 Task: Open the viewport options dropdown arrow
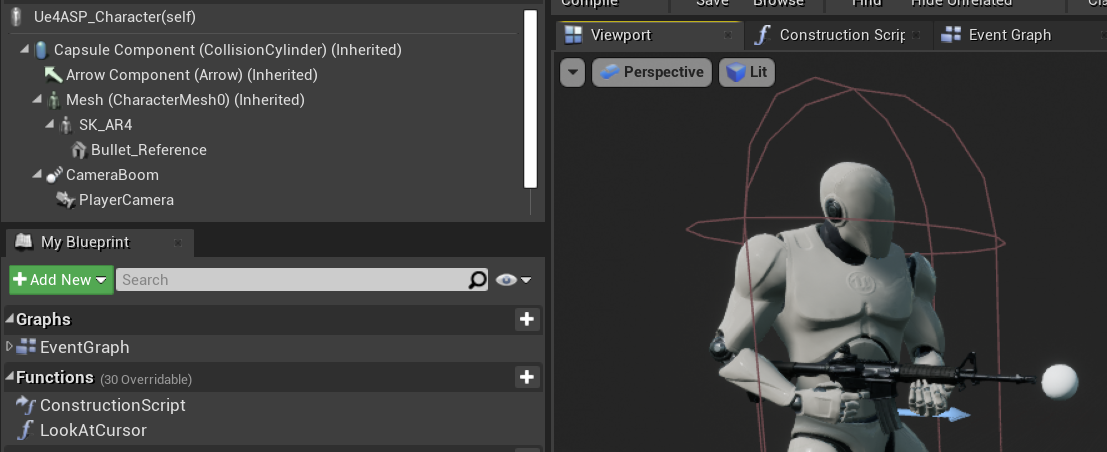pos(572,73)
